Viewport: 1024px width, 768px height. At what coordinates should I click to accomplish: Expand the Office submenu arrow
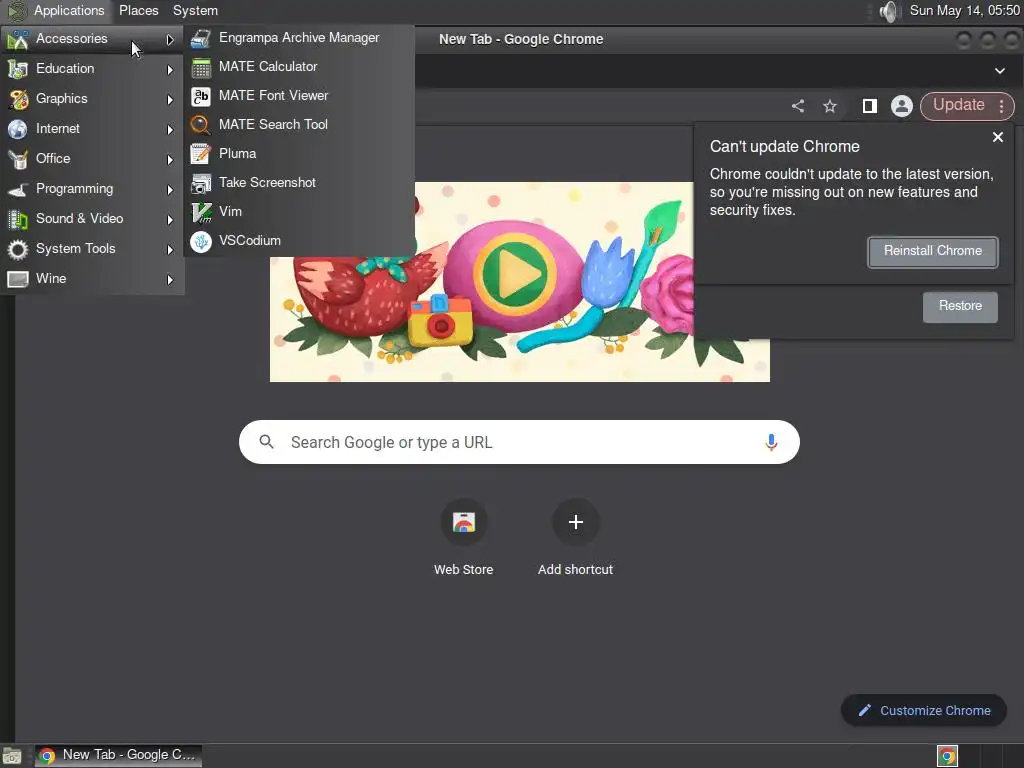pyautogui.click(x=170, y=159)
